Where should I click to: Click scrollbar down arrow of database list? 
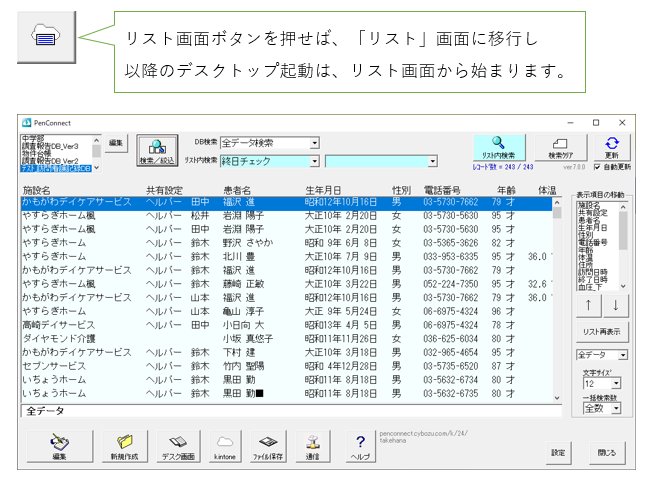96,168
